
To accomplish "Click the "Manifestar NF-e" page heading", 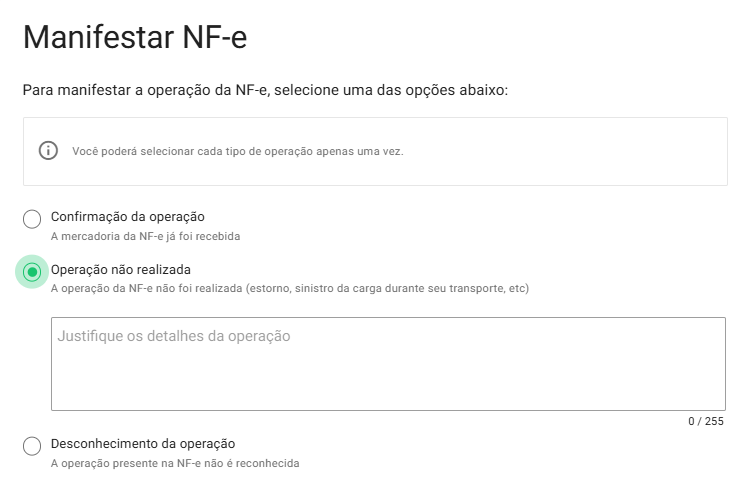I will point(135,38).
